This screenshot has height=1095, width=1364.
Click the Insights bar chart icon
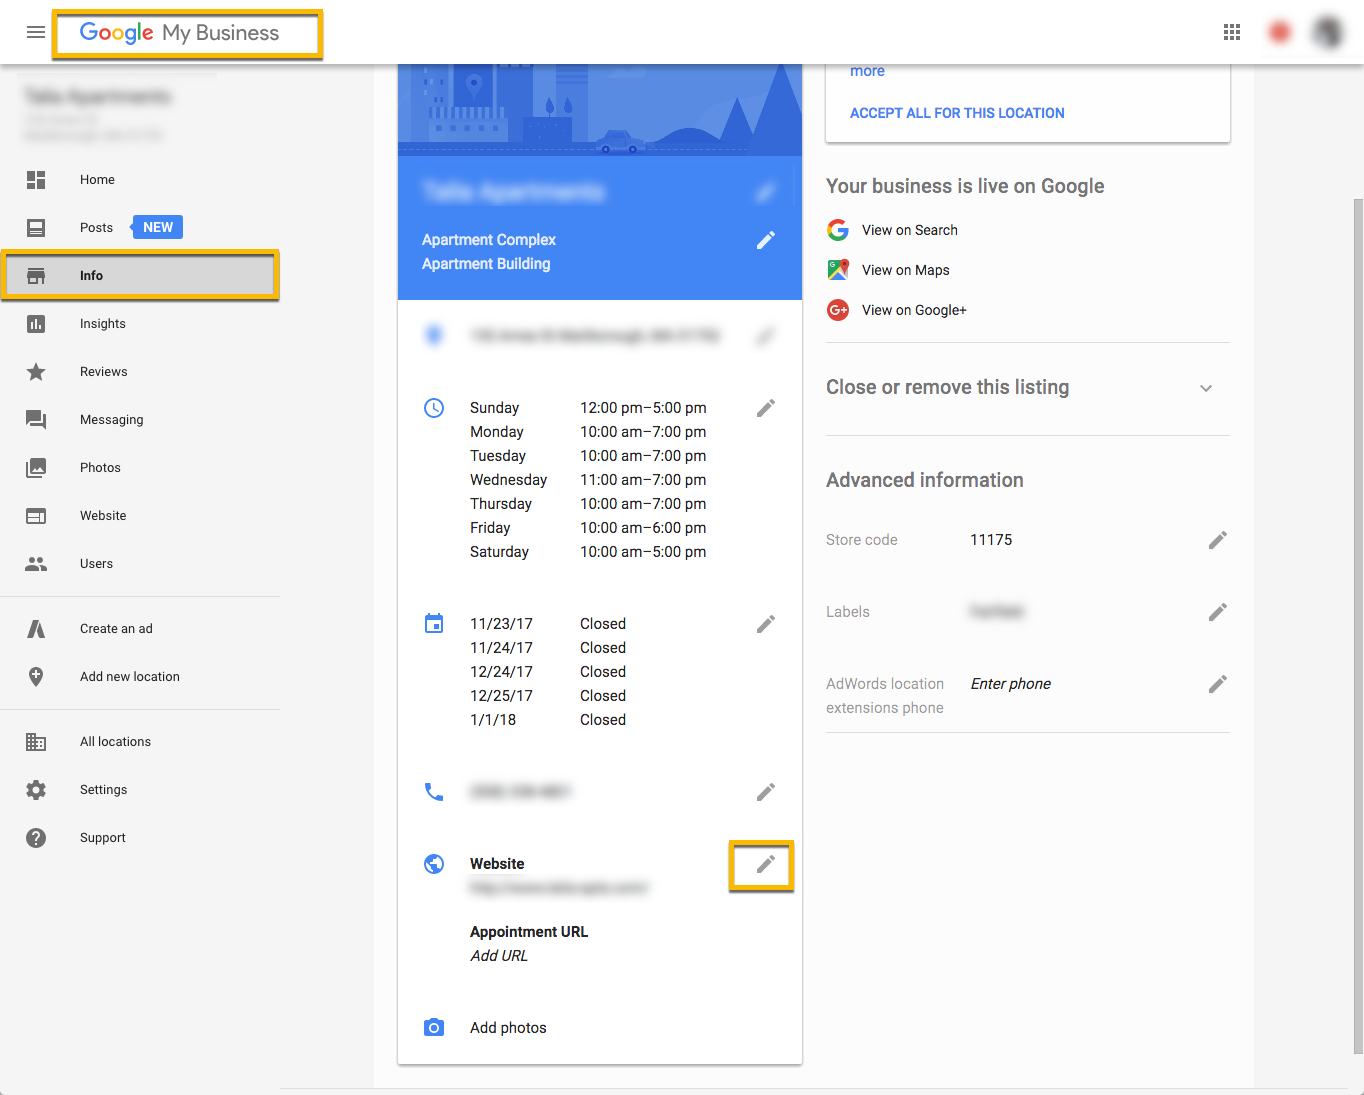pyautogui.click(x=36, y=324)
